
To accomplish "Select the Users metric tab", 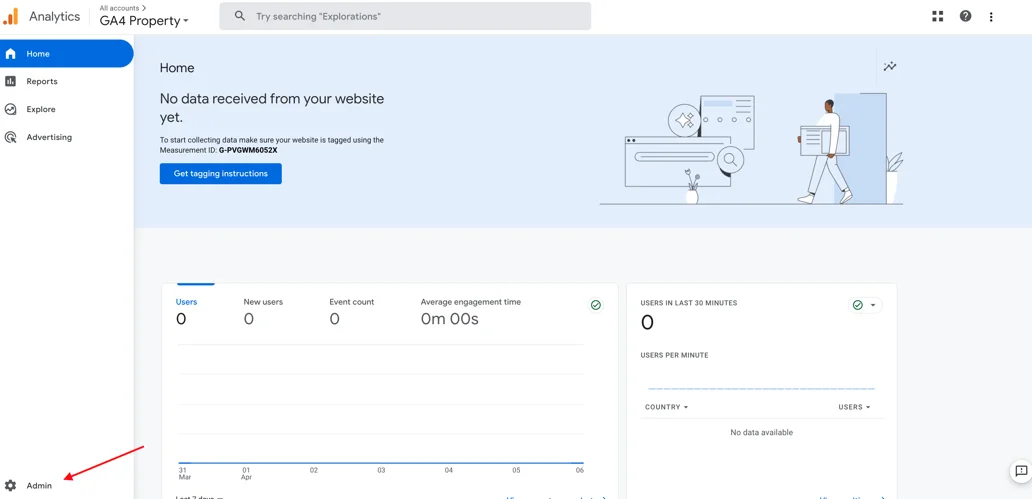I will coord(186,311).
